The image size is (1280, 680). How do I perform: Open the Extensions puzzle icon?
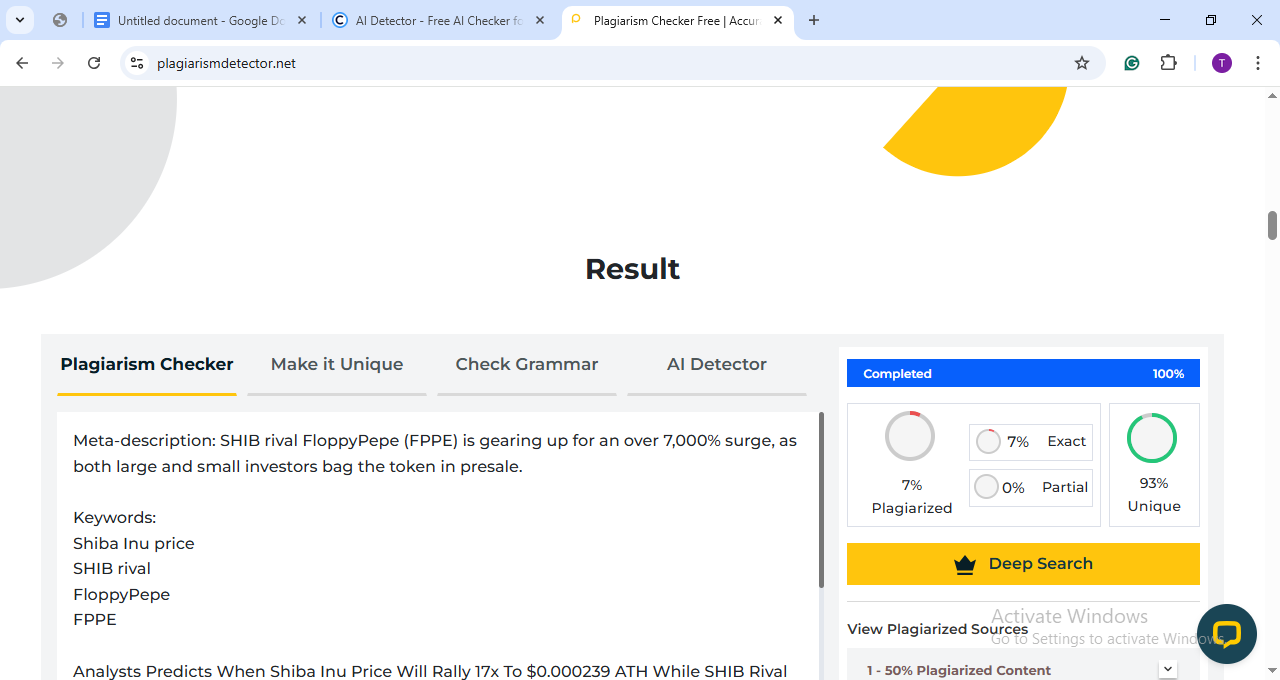[x=1168, y=63]
